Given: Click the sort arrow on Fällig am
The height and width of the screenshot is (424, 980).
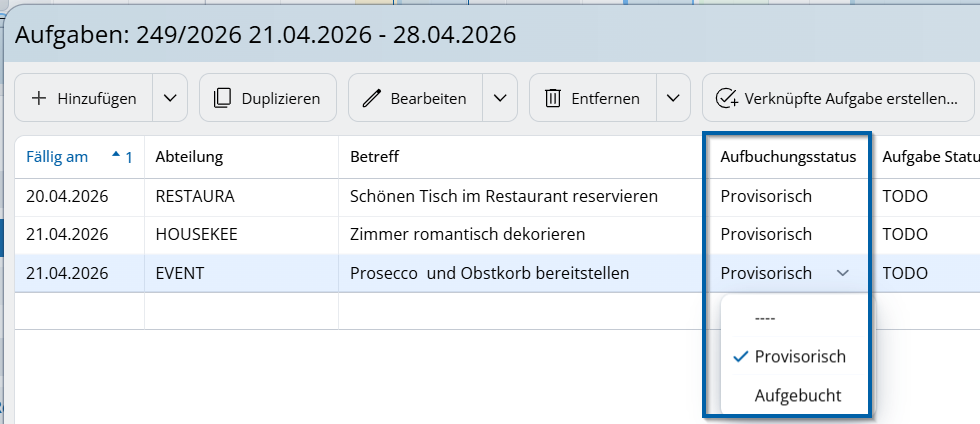Looking at the screenshot, I should pos(116,155).
